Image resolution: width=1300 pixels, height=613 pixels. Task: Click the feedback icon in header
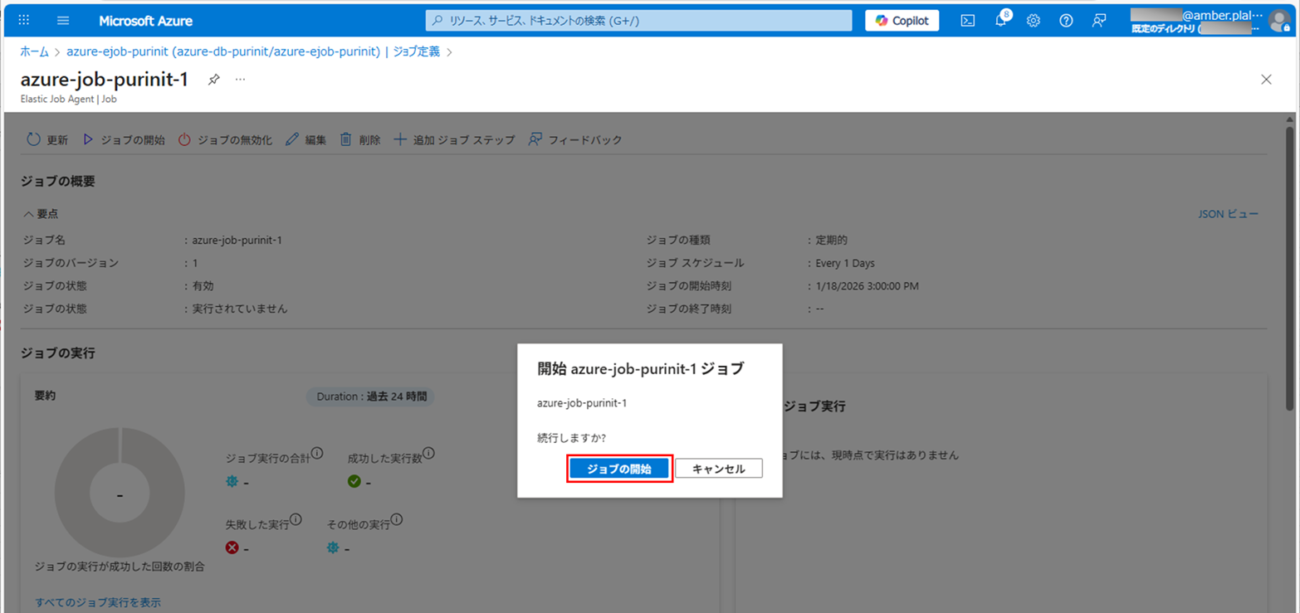pos(1099,20)
